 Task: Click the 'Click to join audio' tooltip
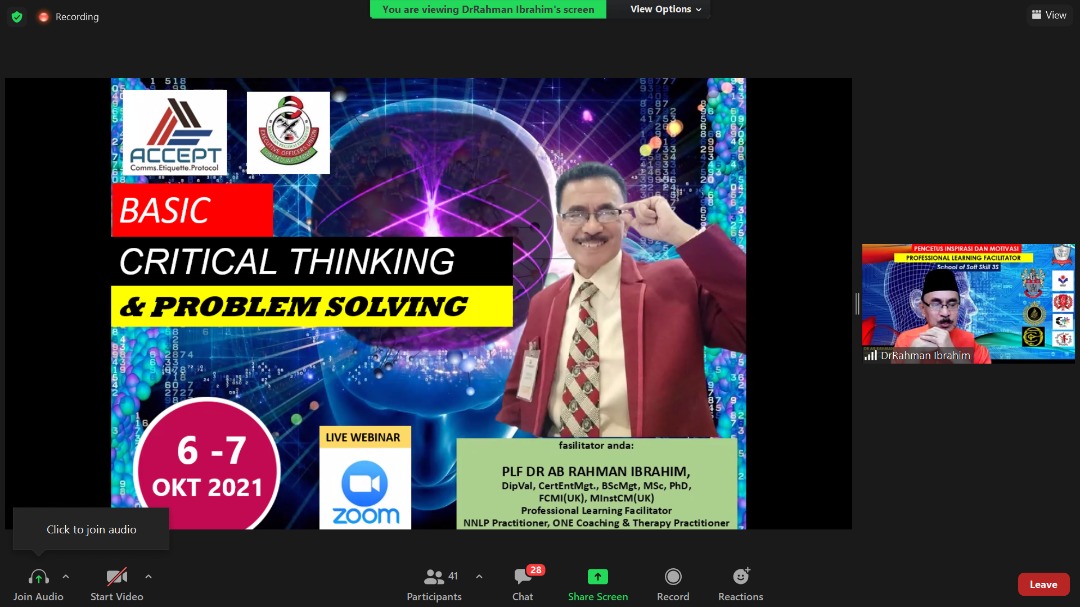tap(91, 529)
